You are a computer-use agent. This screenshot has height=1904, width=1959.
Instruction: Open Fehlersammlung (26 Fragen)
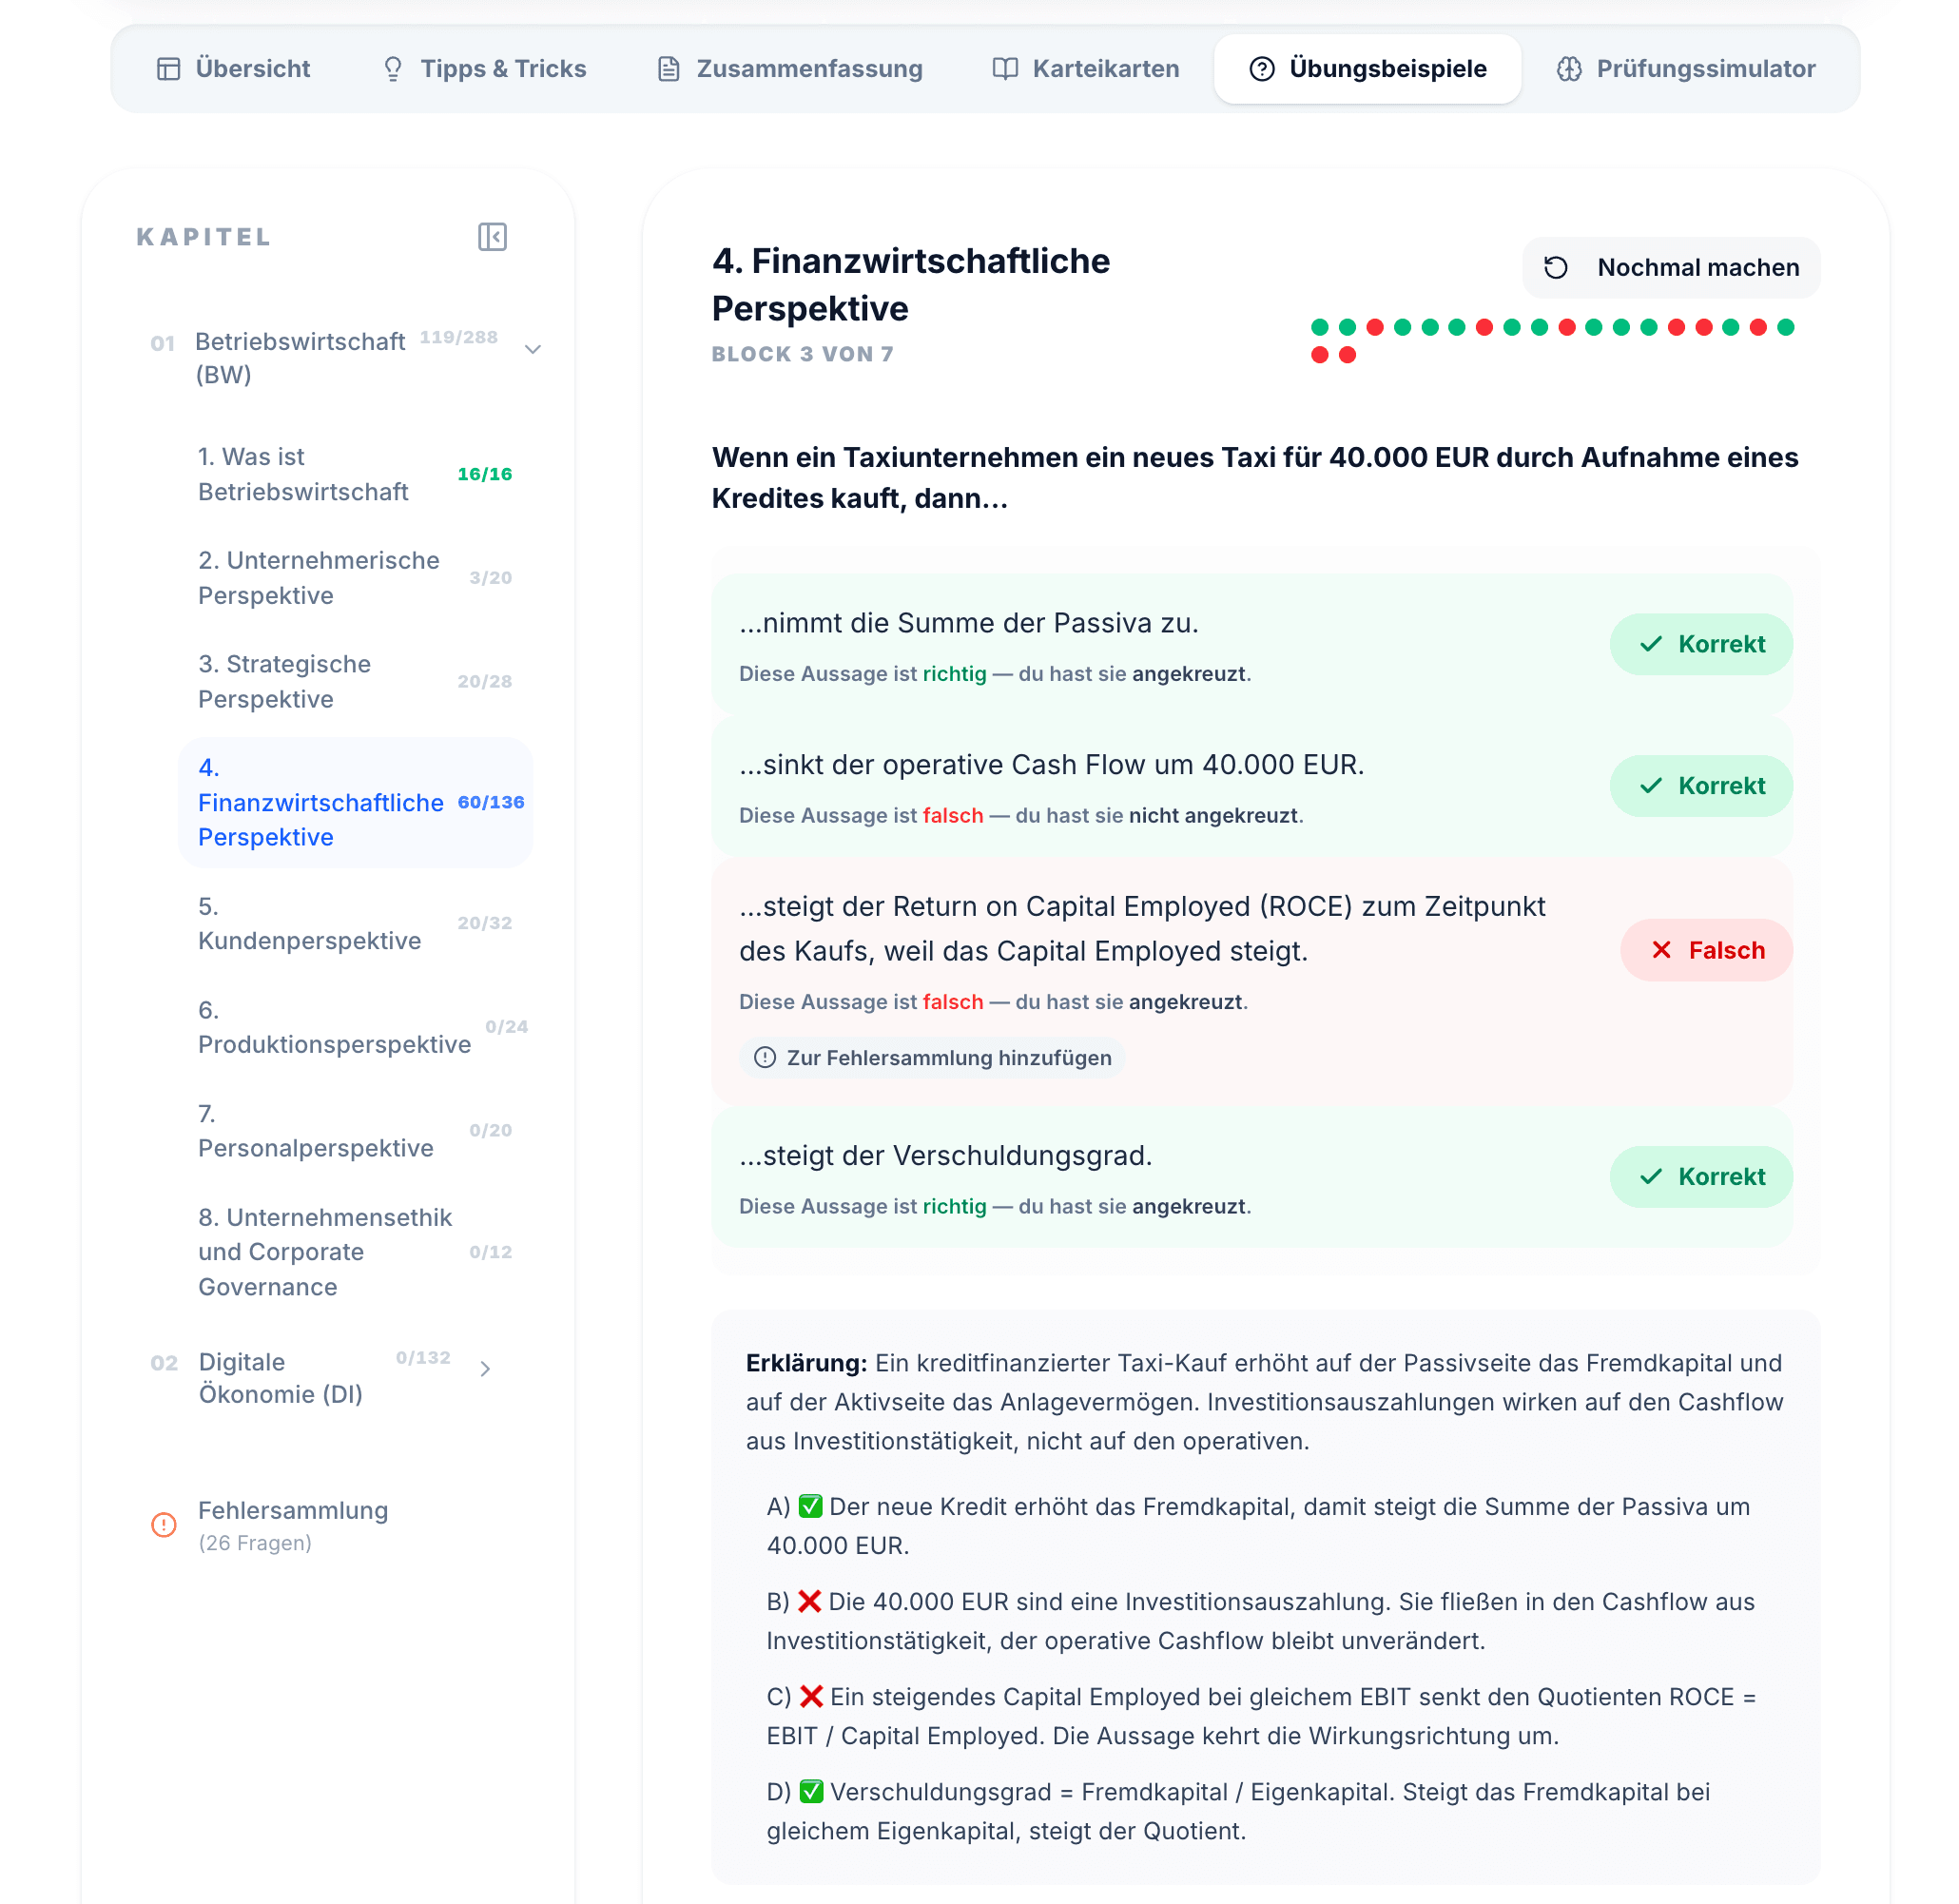coord(293,1525)
